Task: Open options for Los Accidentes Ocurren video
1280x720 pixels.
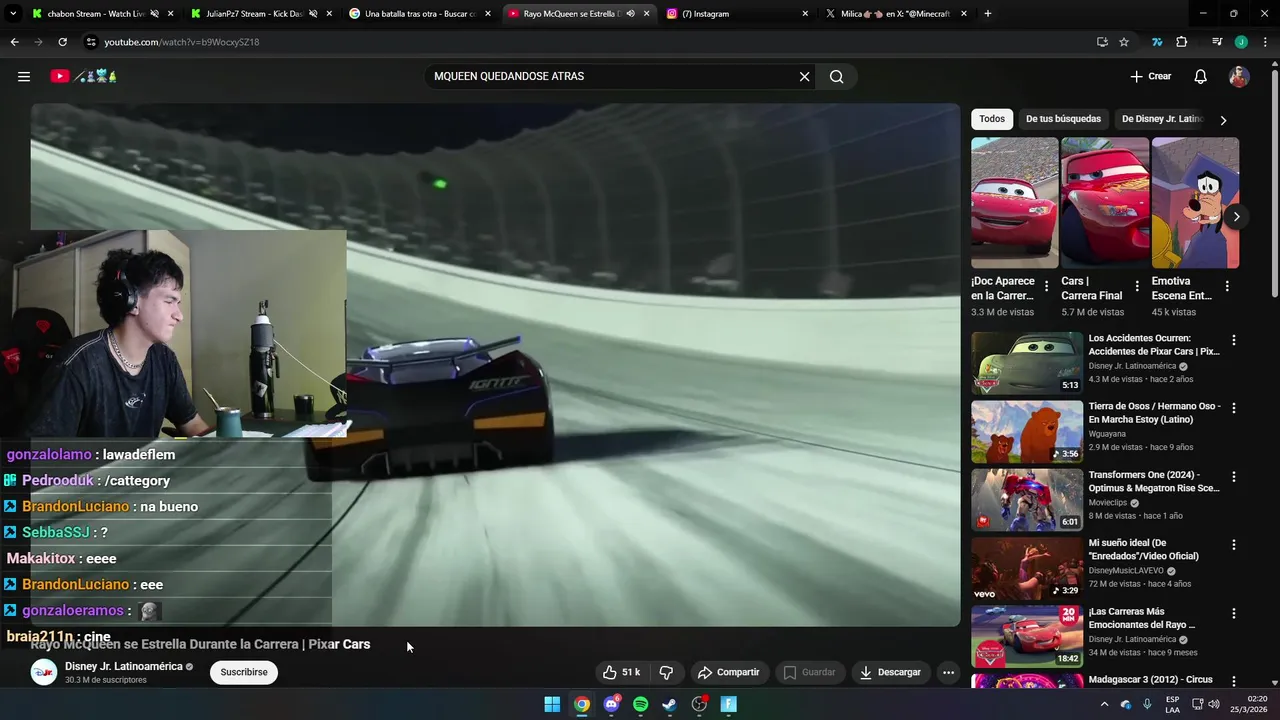Action: point(1234,340)
